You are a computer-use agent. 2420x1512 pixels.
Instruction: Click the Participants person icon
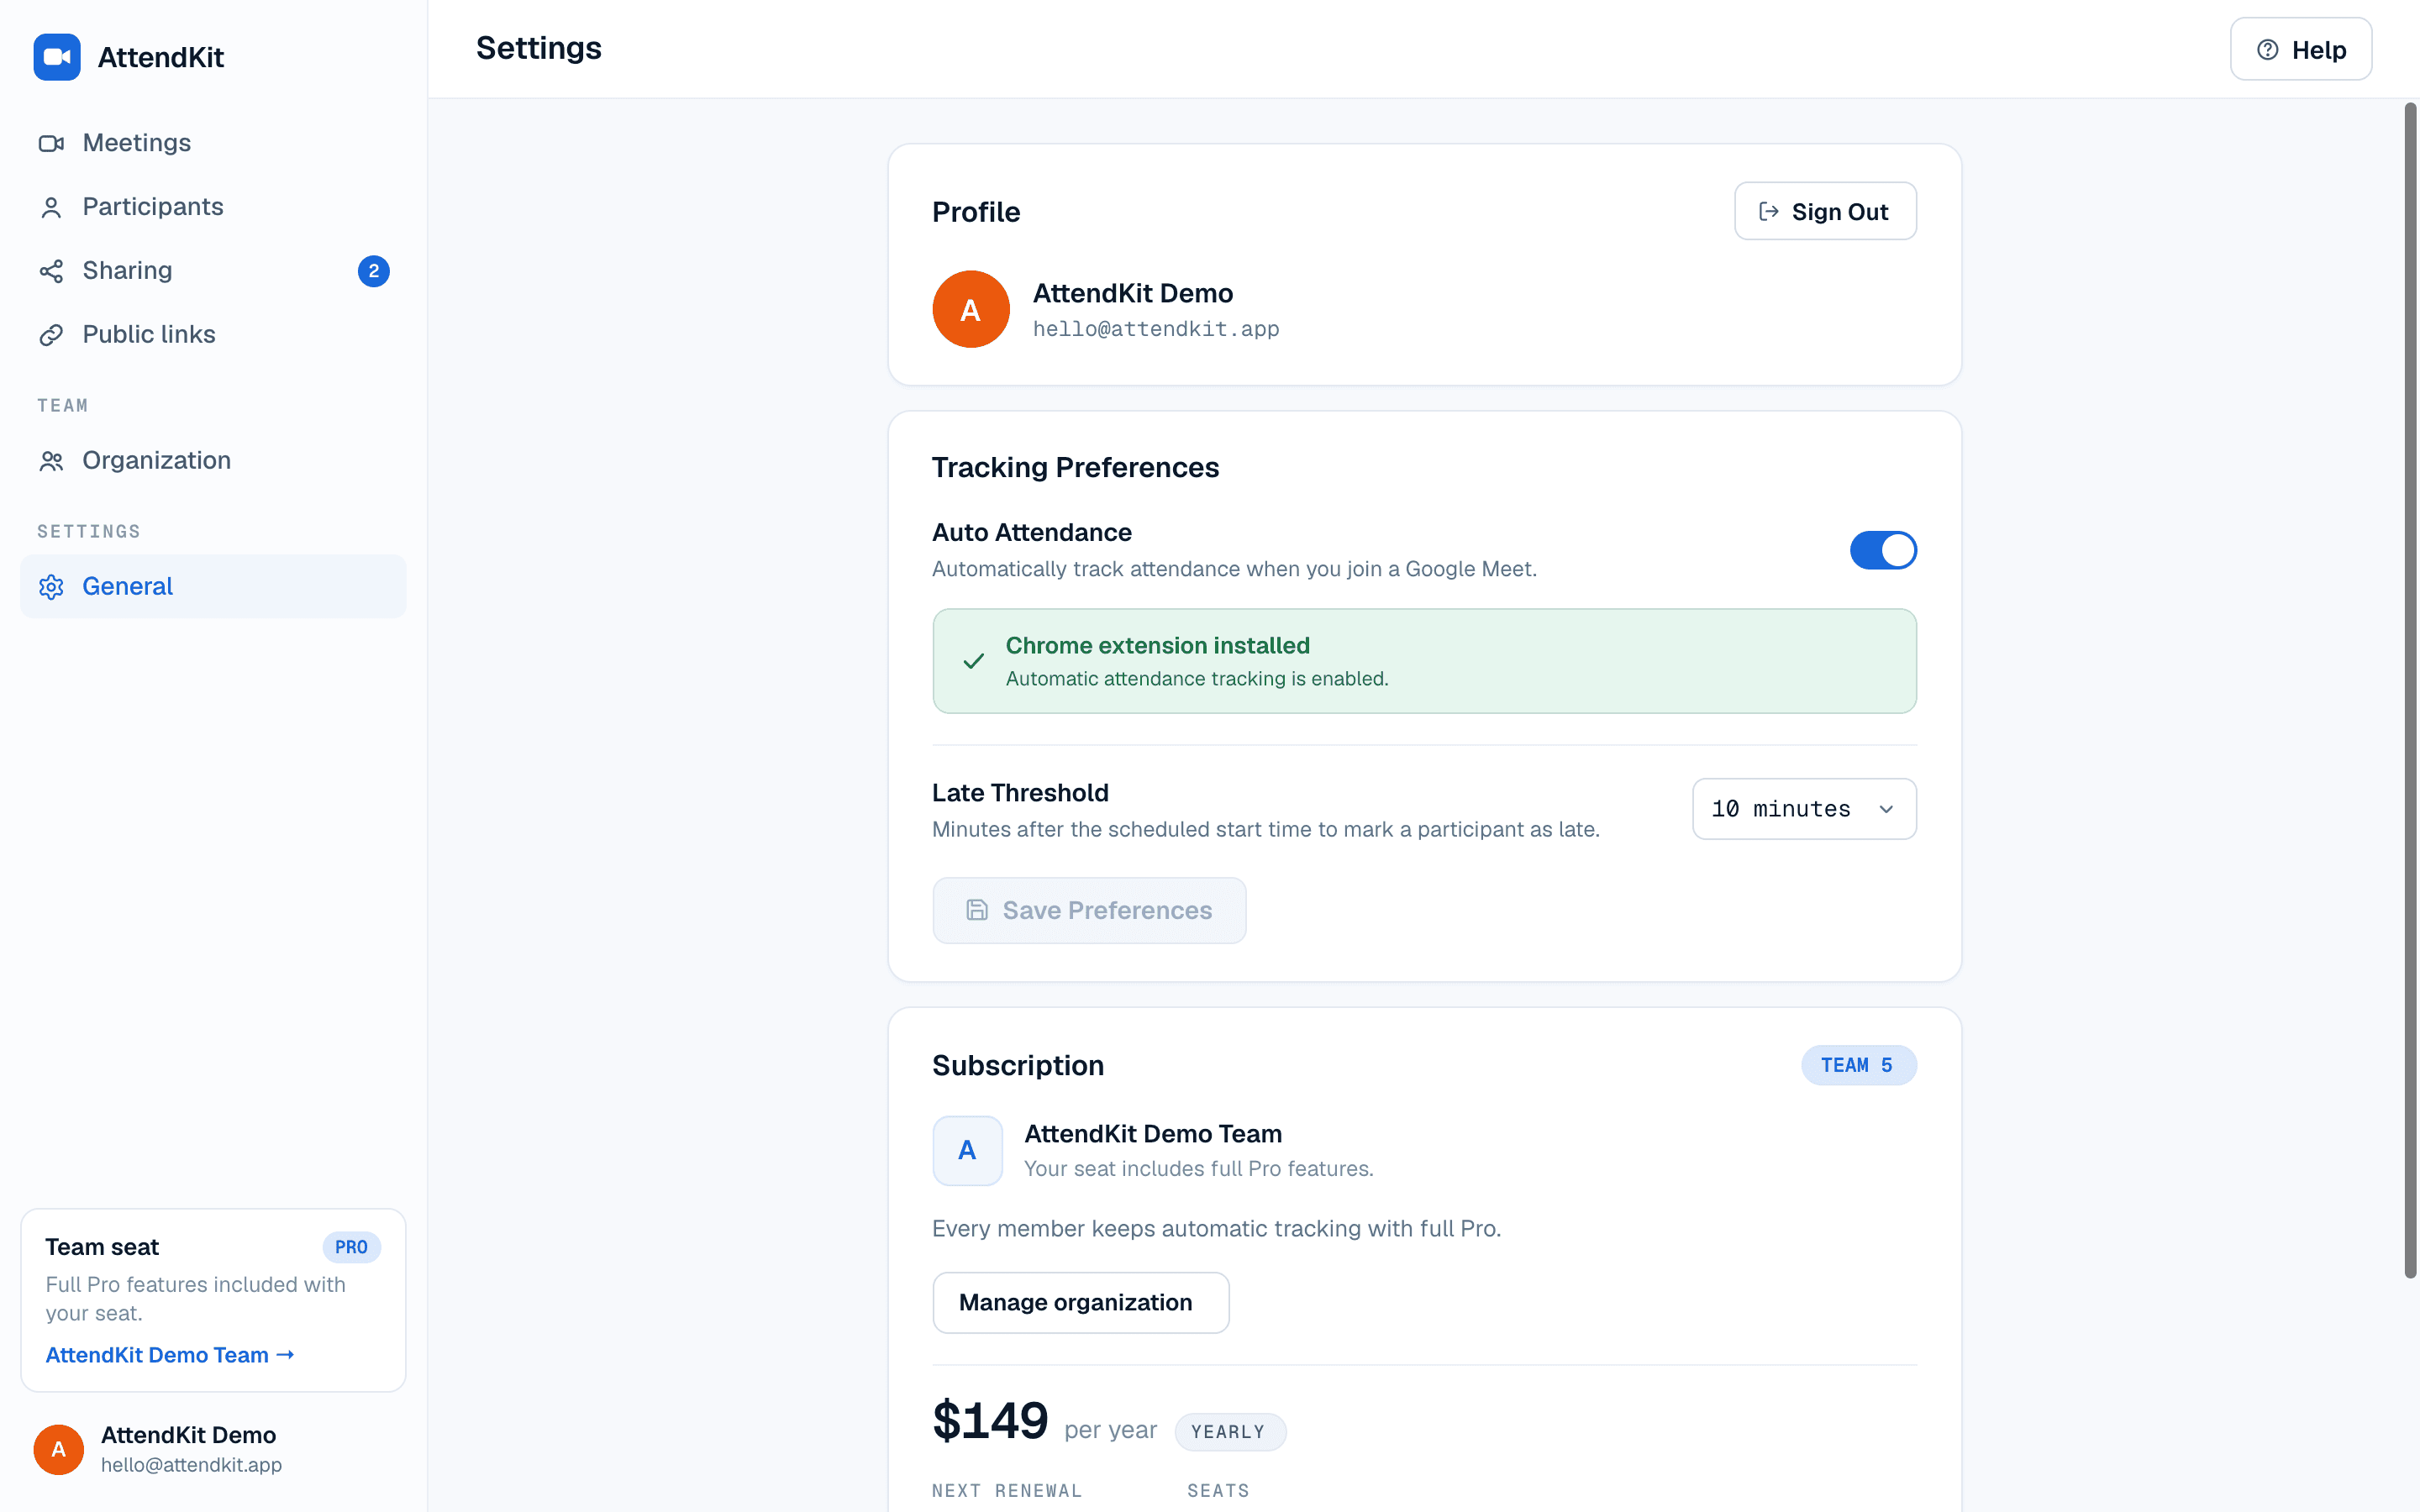(x=51, y=207)
